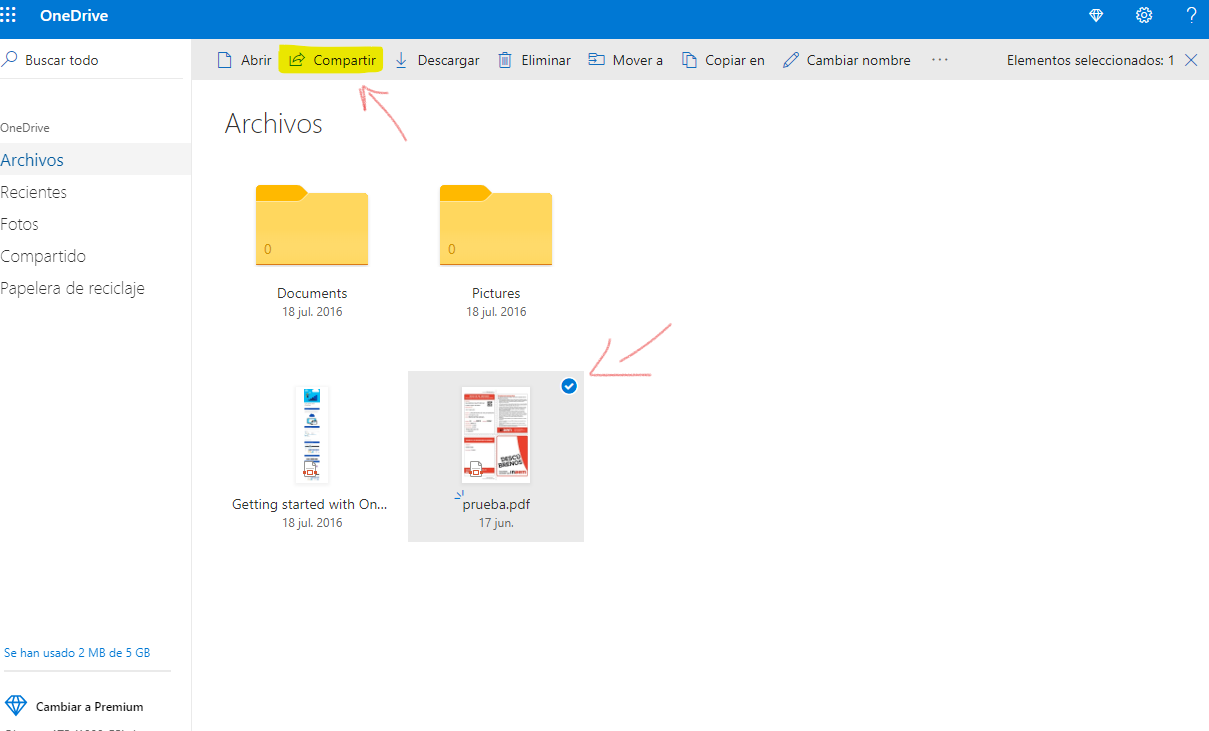Click the Mover a button
The width and height of the screenshot is (1209, 731).
coord(625,60)
